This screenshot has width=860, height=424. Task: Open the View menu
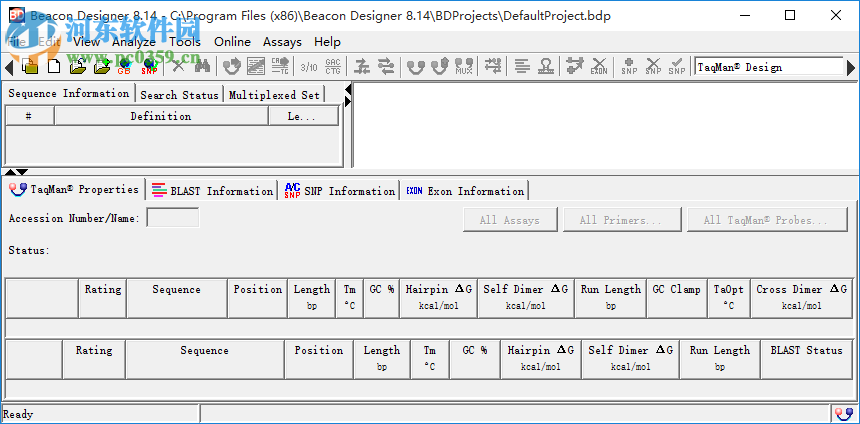tap(86, 42)
